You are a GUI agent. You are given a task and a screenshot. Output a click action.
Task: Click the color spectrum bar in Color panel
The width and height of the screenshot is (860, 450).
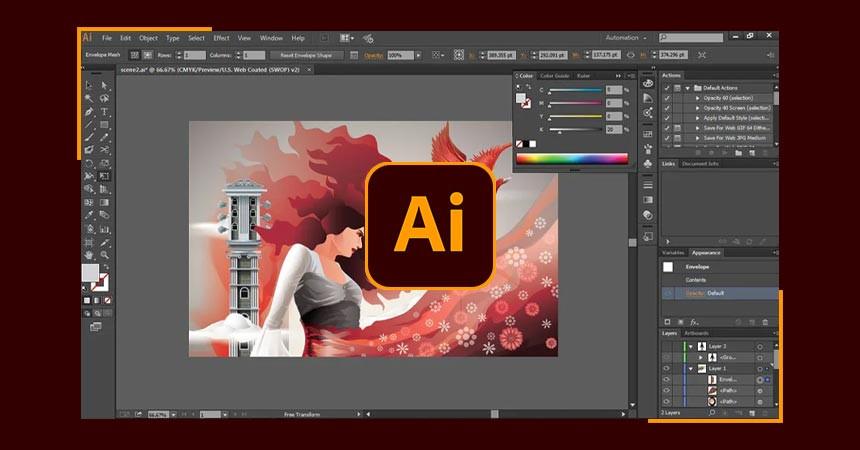[571, 158]
